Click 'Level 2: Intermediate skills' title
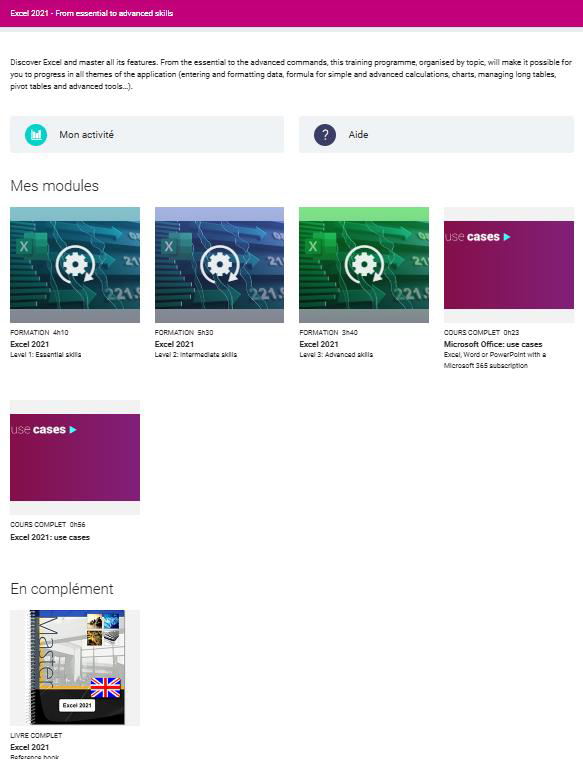This screenshot has height=762, width=583. click(x=196, y=355)
